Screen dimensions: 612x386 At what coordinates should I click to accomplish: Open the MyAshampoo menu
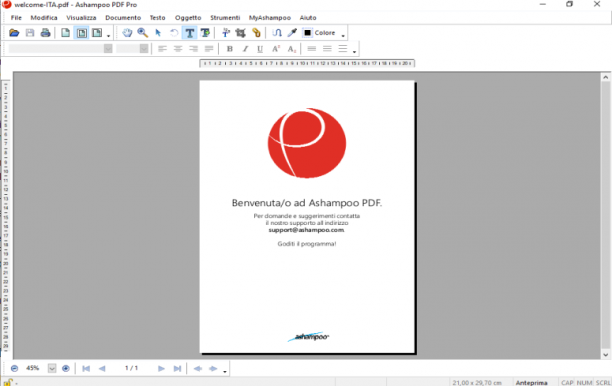coord(270,18)
